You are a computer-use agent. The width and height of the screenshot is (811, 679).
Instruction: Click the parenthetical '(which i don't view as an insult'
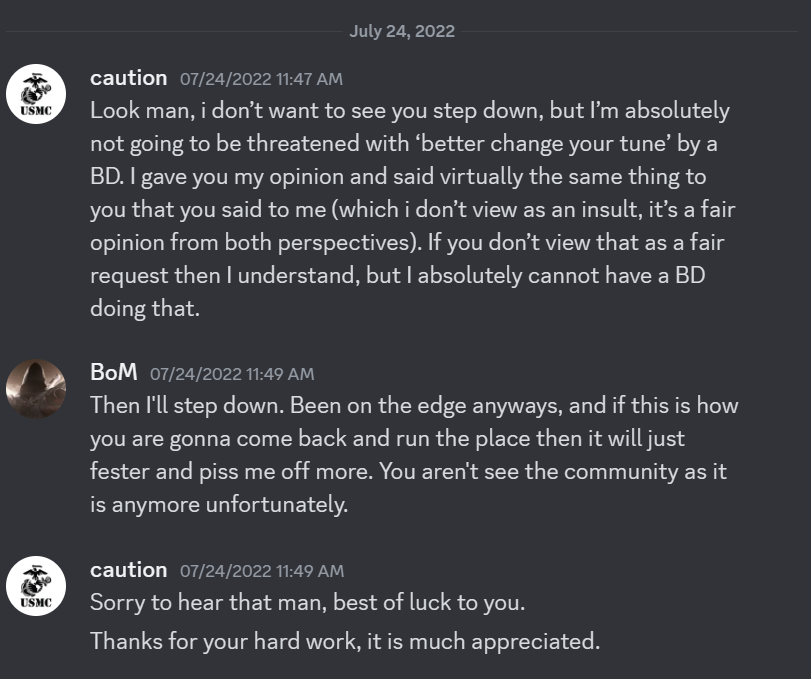coord(484,209)
